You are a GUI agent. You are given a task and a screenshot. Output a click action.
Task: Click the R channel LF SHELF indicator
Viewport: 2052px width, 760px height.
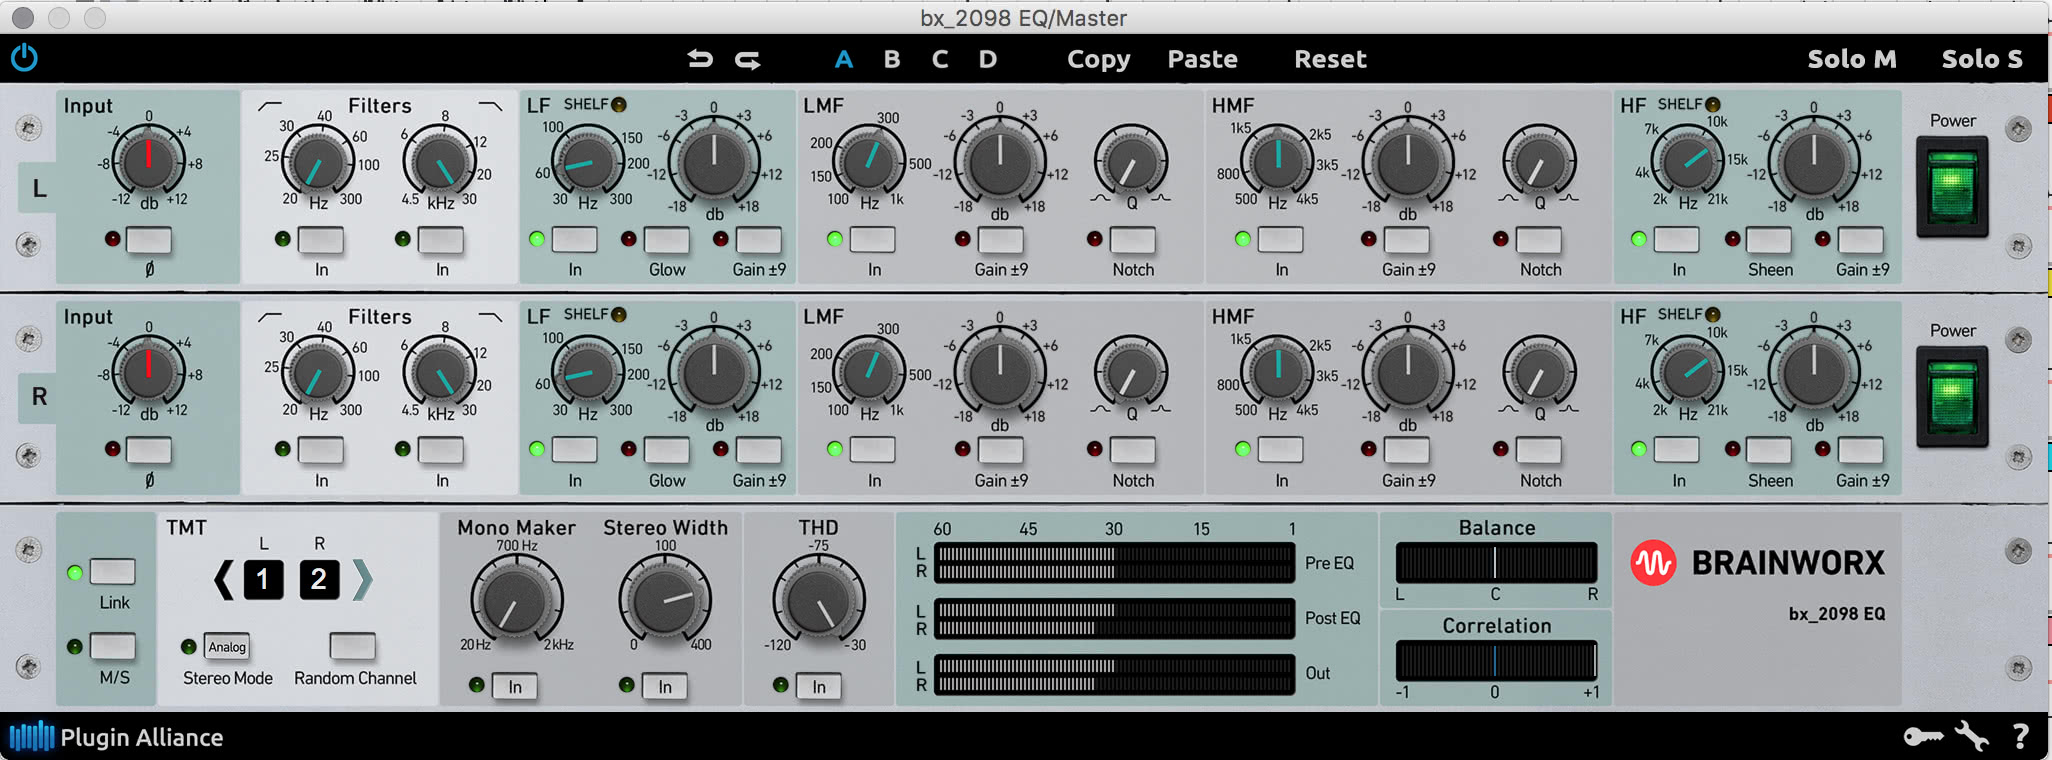(619, 314)
